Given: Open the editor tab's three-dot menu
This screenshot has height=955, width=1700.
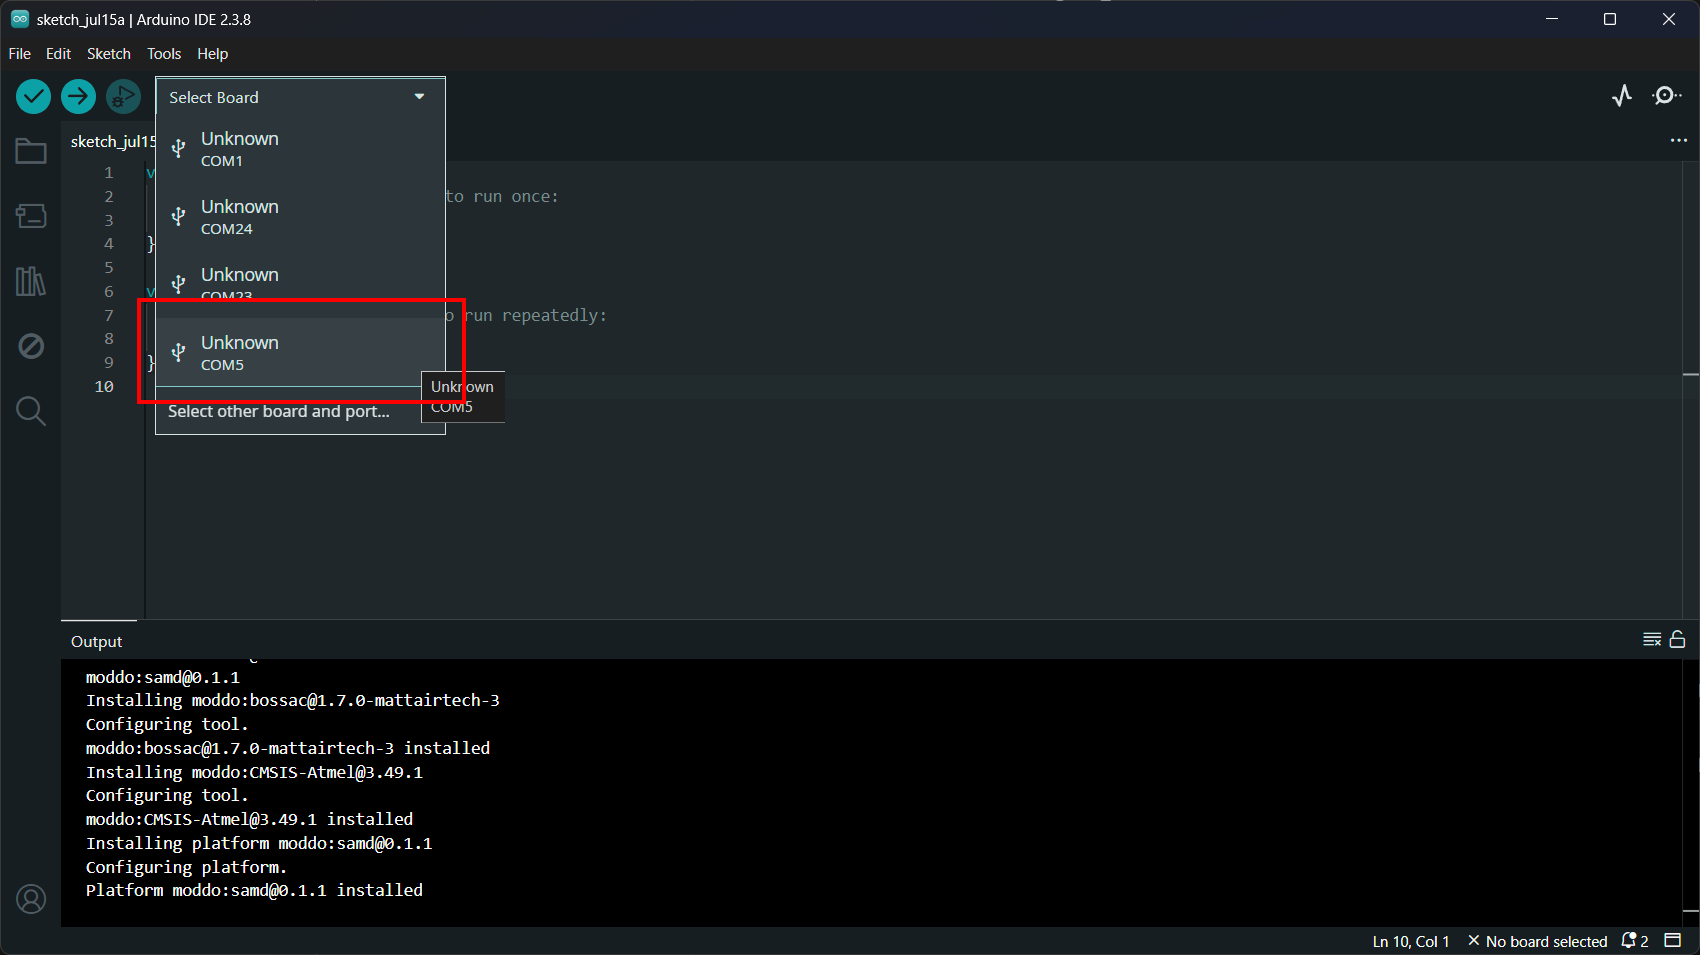Looking at the screenshot, I should click(1679, 140).
